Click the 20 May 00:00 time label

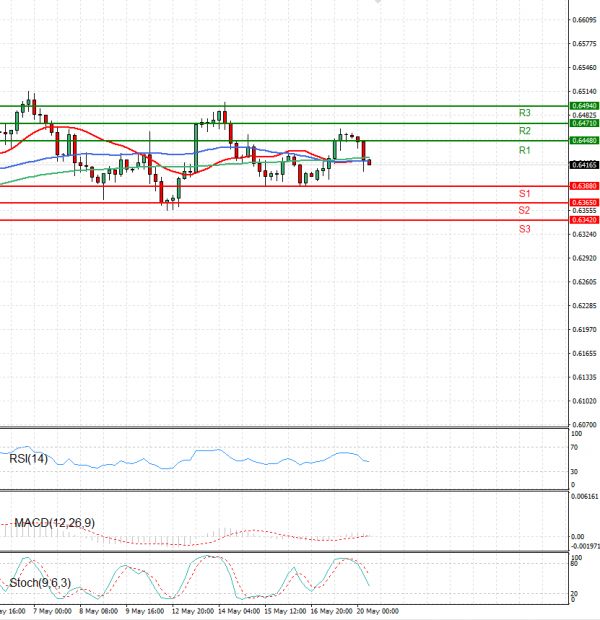point(377,611)
